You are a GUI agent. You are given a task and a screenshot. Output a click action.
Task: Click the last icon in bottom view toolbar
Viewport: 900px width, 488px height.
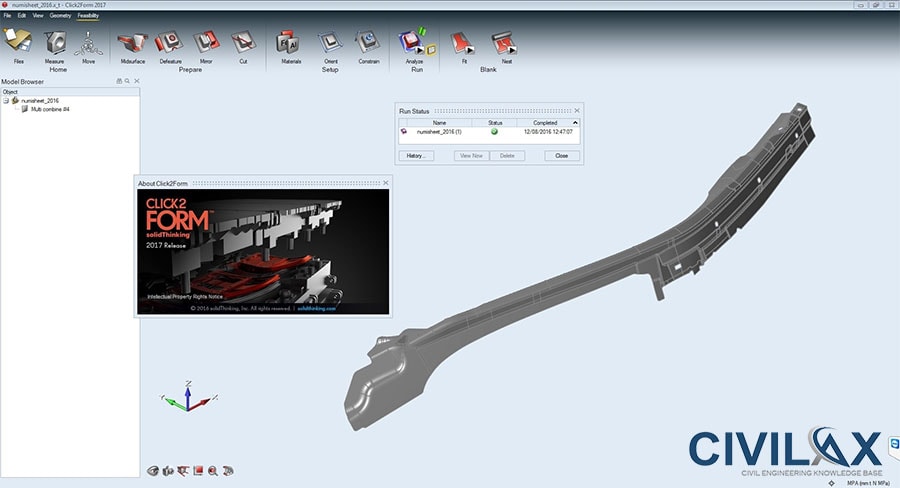[228, 471]
